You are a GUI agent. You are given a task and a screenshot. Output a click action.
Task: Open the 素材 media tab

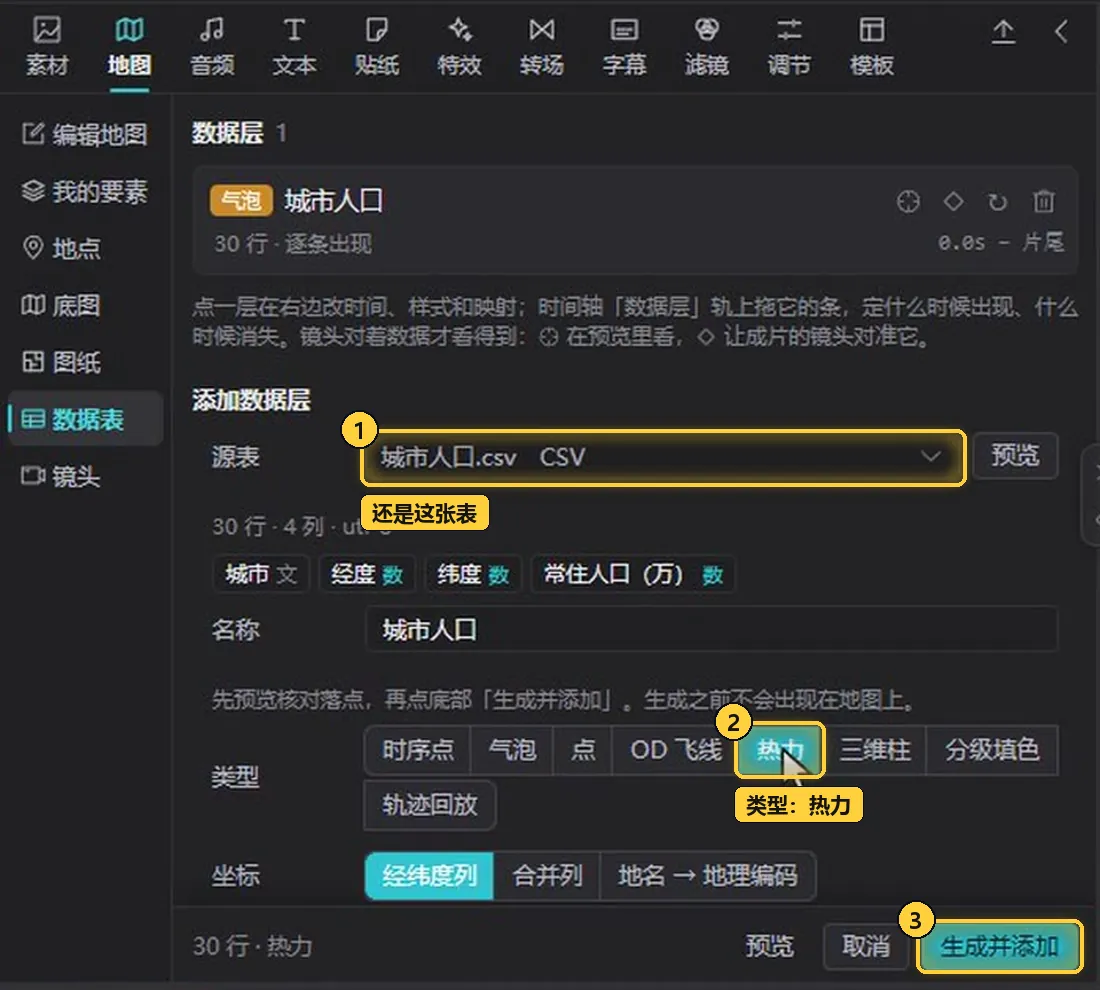(x=47, y=46)
